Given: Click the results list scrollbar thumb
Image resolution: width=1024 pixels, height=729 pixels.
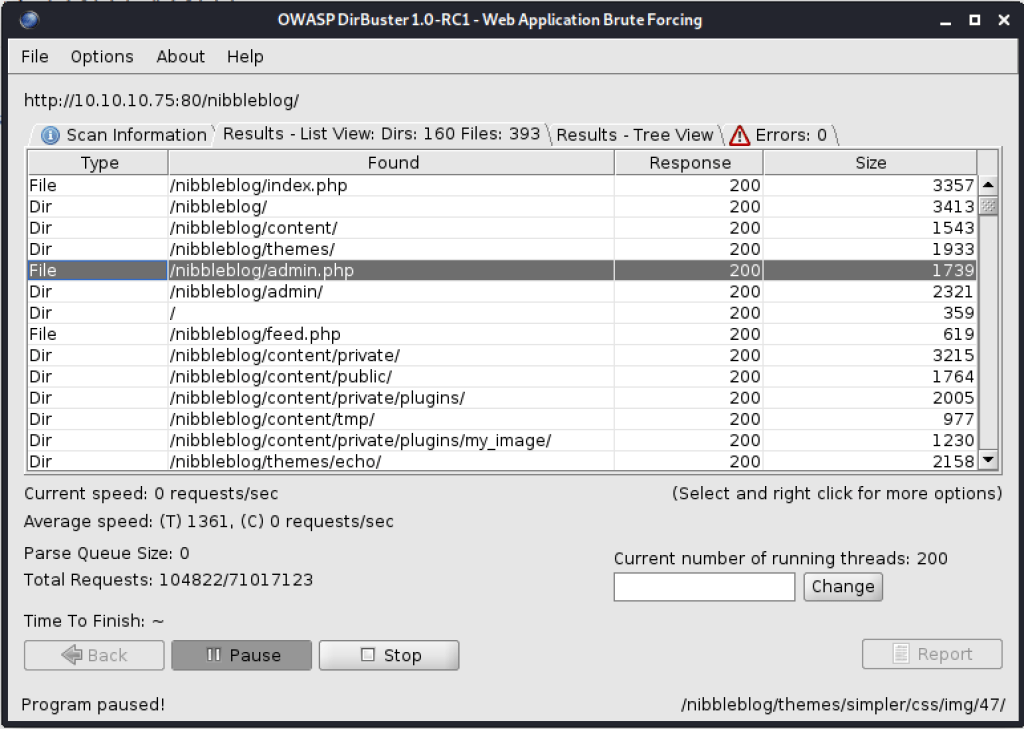Looking at the screenshot, I should (x=988, y=206).
